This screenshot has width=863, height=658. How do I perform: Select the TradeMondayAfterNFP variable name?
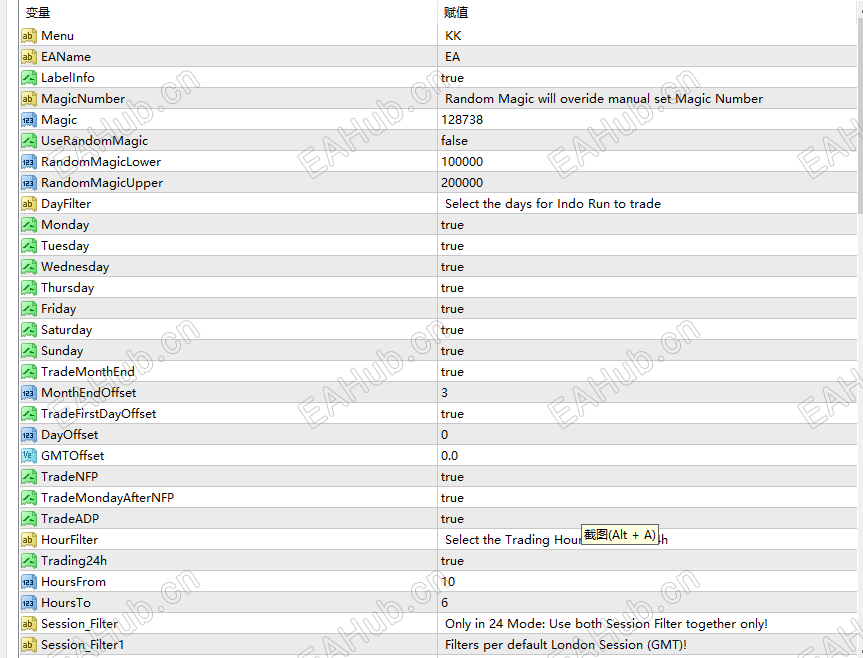[107, 498]
